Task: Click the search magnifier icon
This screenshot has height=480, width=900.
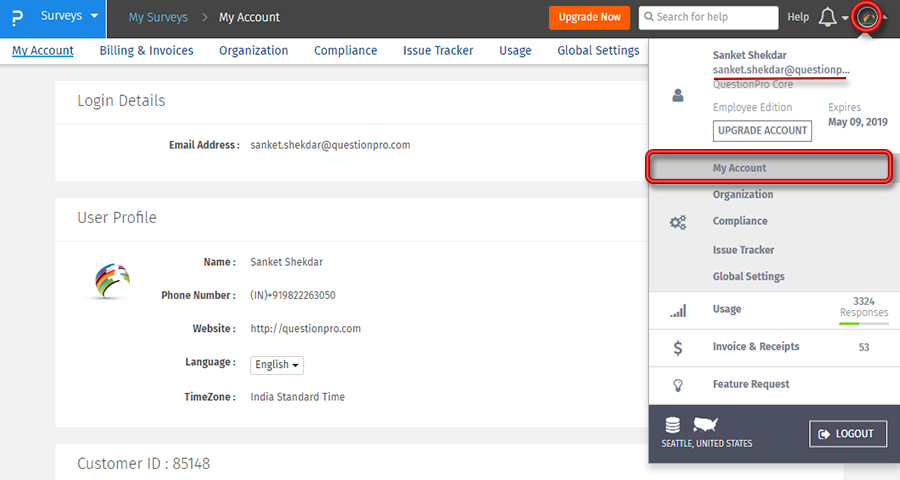Action: 649,17
